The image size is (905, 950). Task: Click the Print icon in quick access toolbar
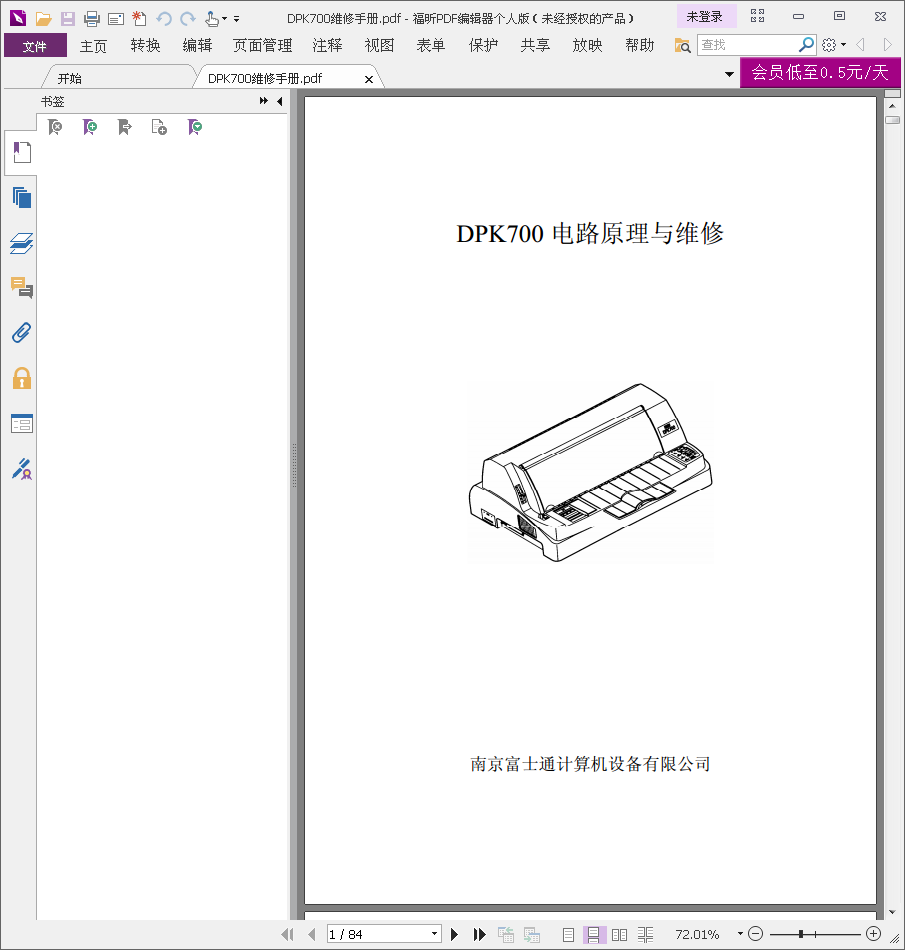(x=91, y=19)
